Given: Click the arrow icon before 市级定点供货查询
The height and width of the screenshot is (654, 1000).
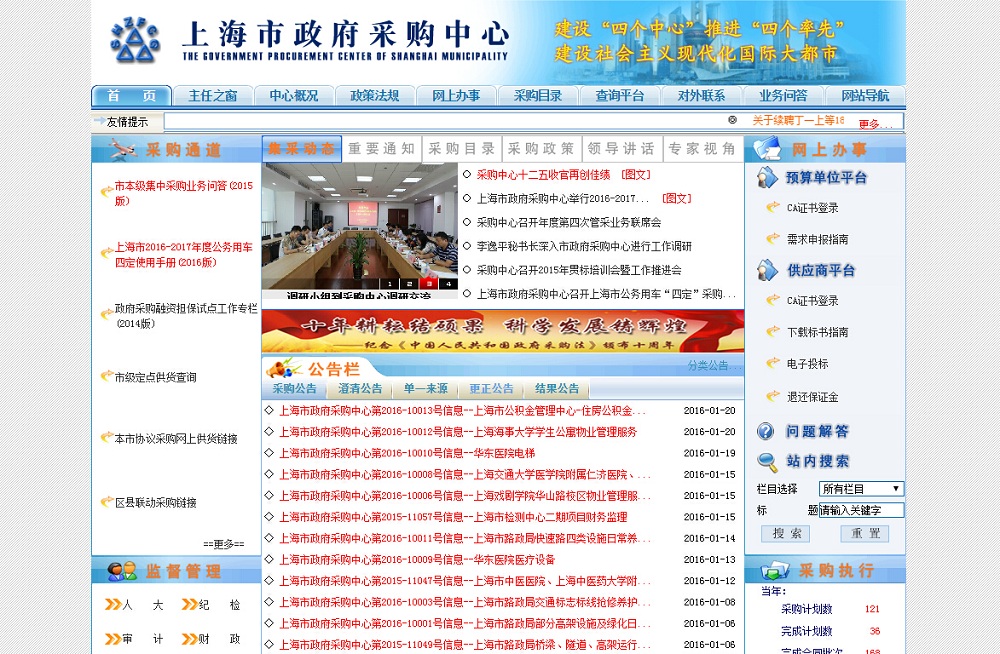Looking at the screenshot, I should 107,376.
